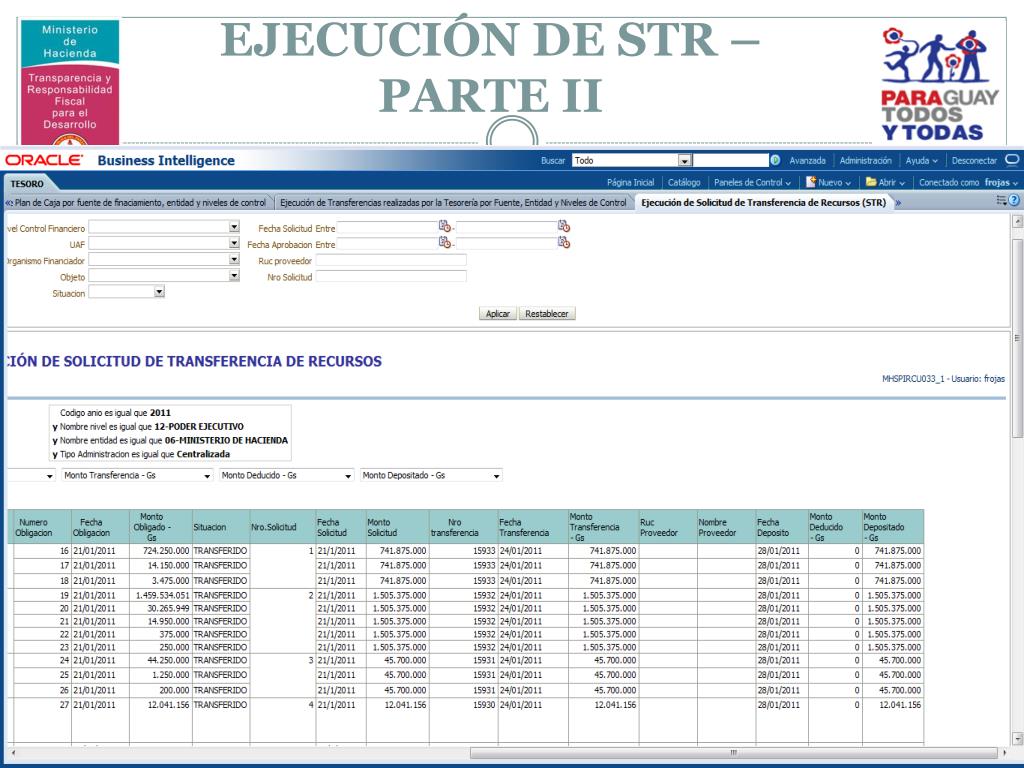Open calendar picker for Fecha Solicitud end date
1024x768 pixels.
tap(564, 226)
